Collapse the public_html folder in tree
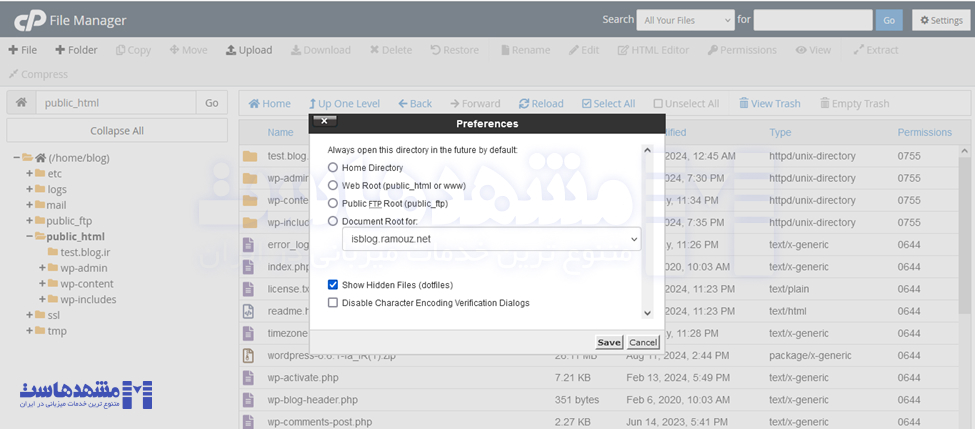The height and width of the screenshot is (429, 975). coord(29,236)
